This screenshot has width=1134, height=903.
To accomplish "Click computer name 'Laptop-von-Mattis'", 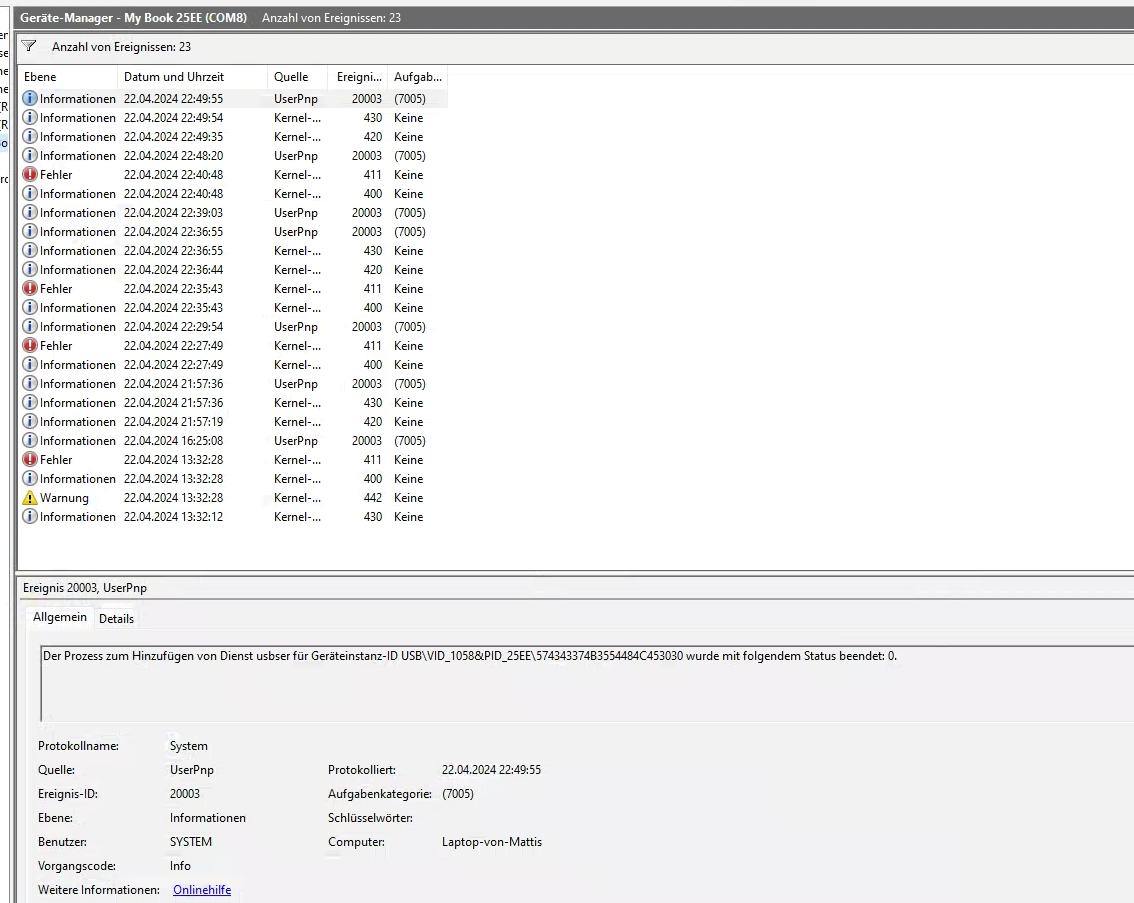I will coord(492,842).
